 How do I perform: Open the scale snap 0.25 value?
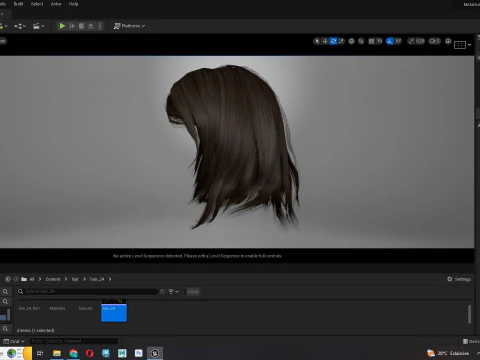[420, 41]
